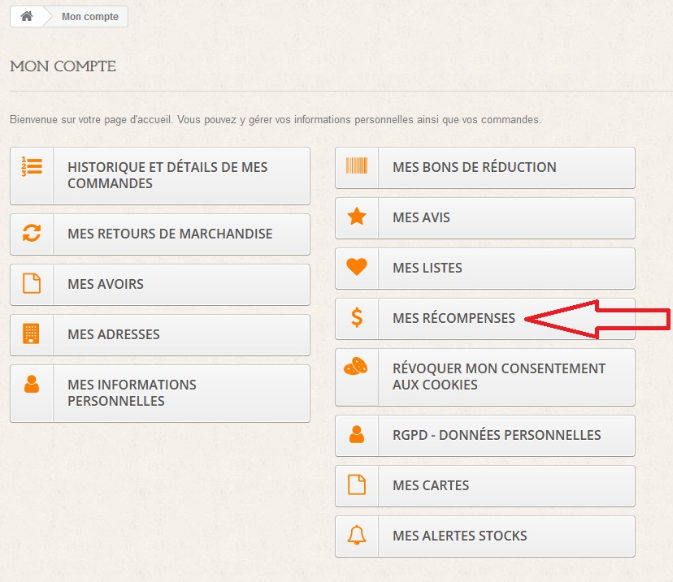Click the person icon for Mes informations personnelles

[32, 384]
